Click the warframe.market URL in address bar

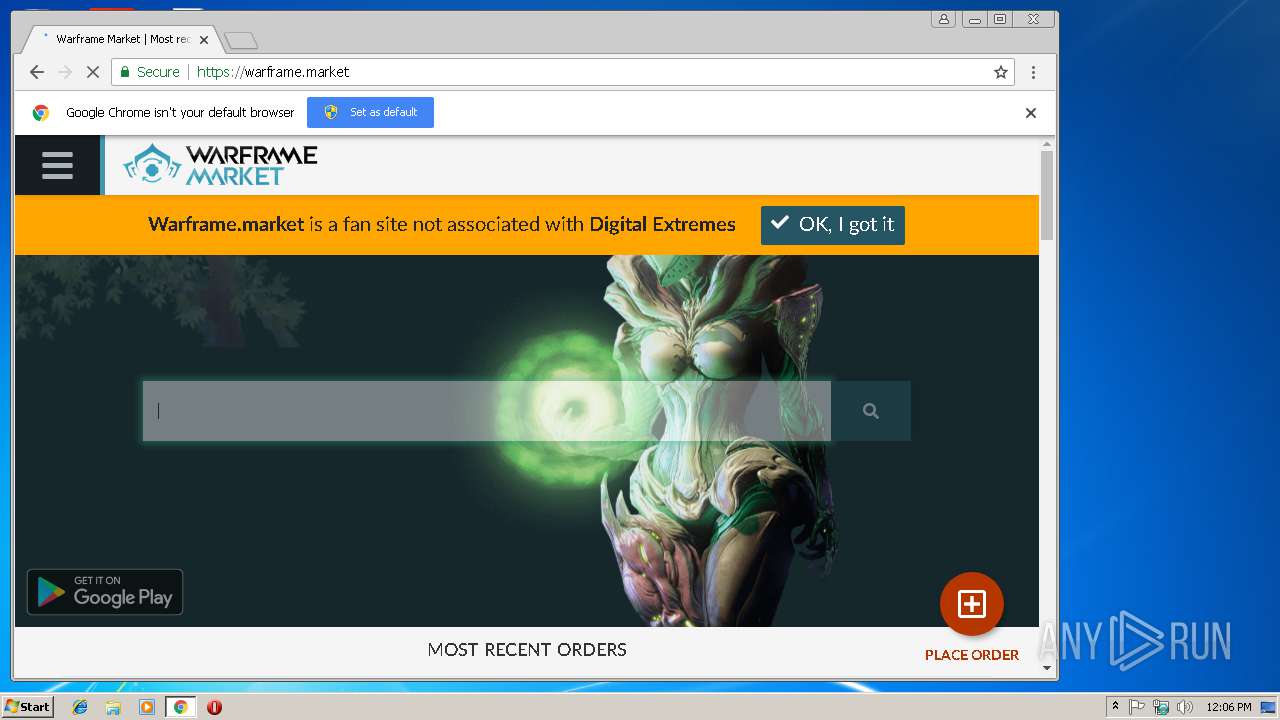(x=273, y=72)
